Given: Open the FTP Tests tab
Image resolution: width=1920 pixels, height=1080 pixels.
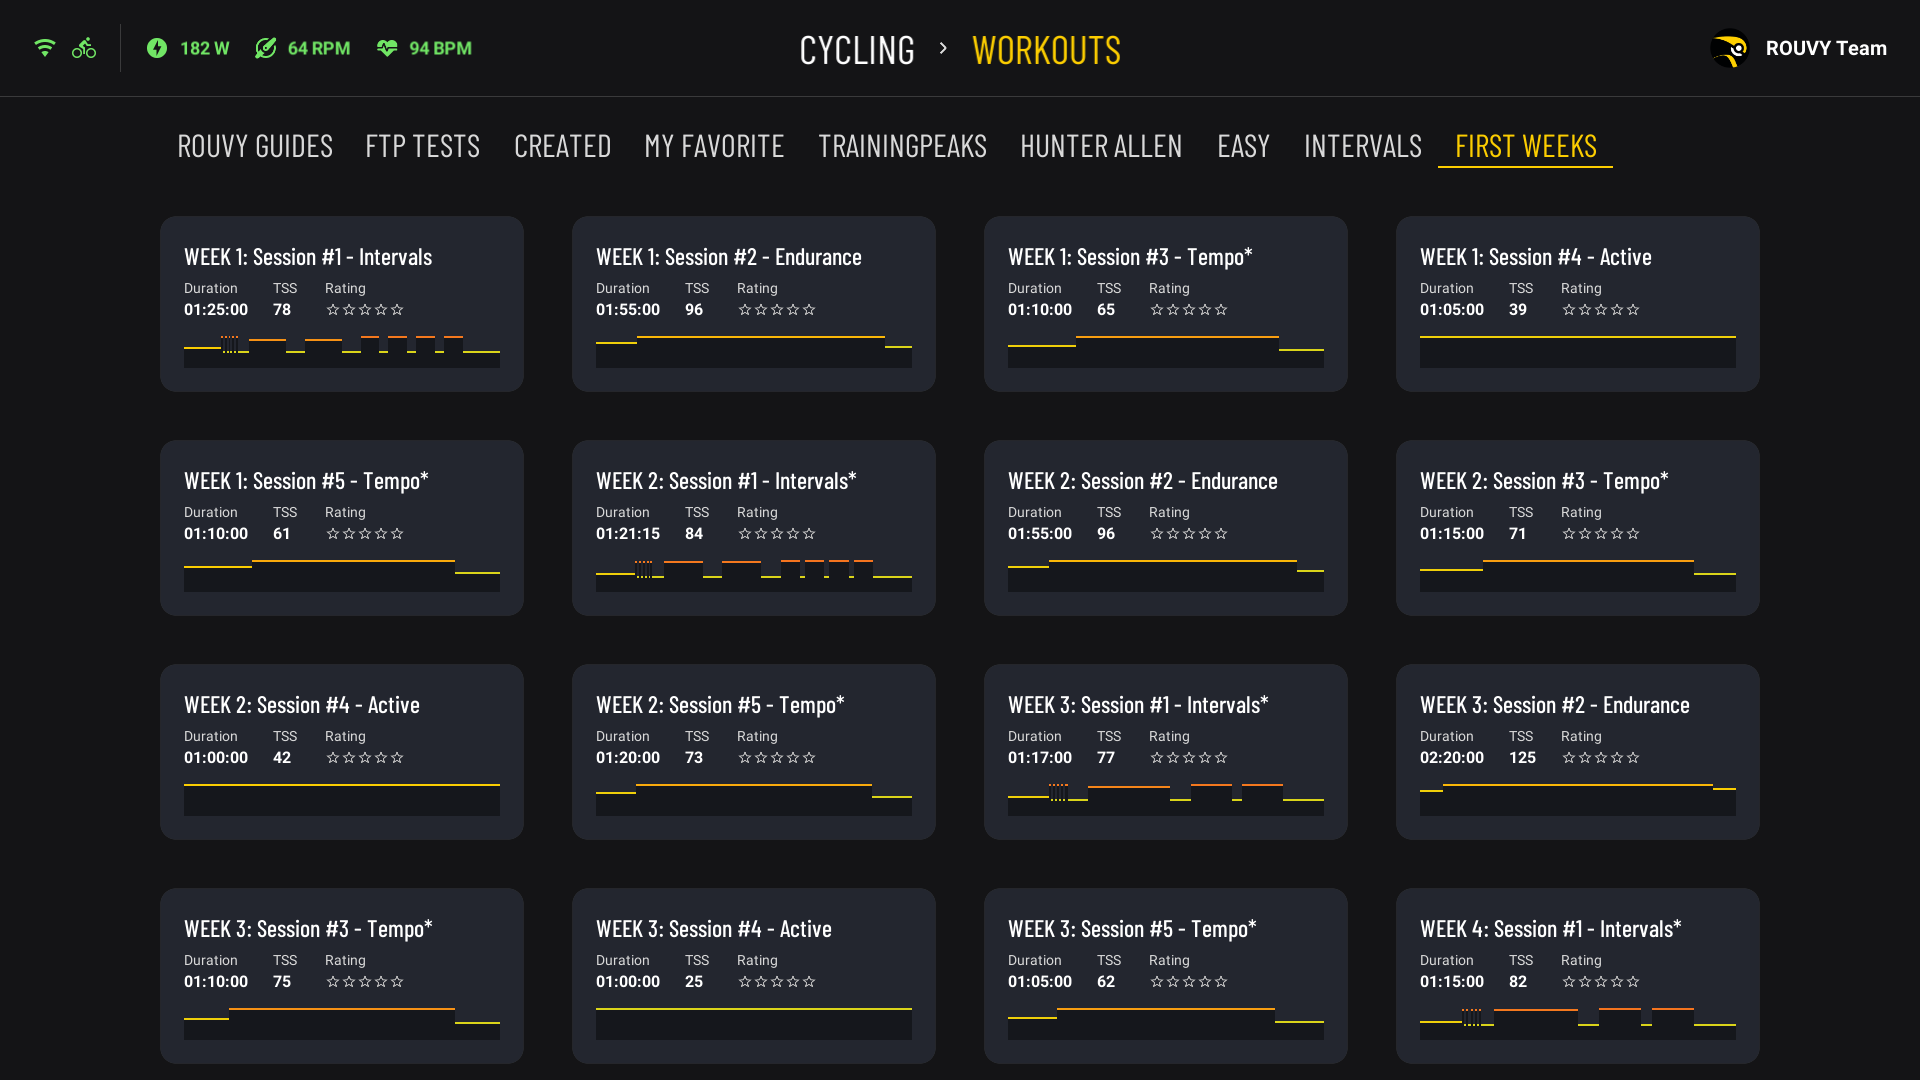Looking at the screenshot, I should tap(422, 147).
